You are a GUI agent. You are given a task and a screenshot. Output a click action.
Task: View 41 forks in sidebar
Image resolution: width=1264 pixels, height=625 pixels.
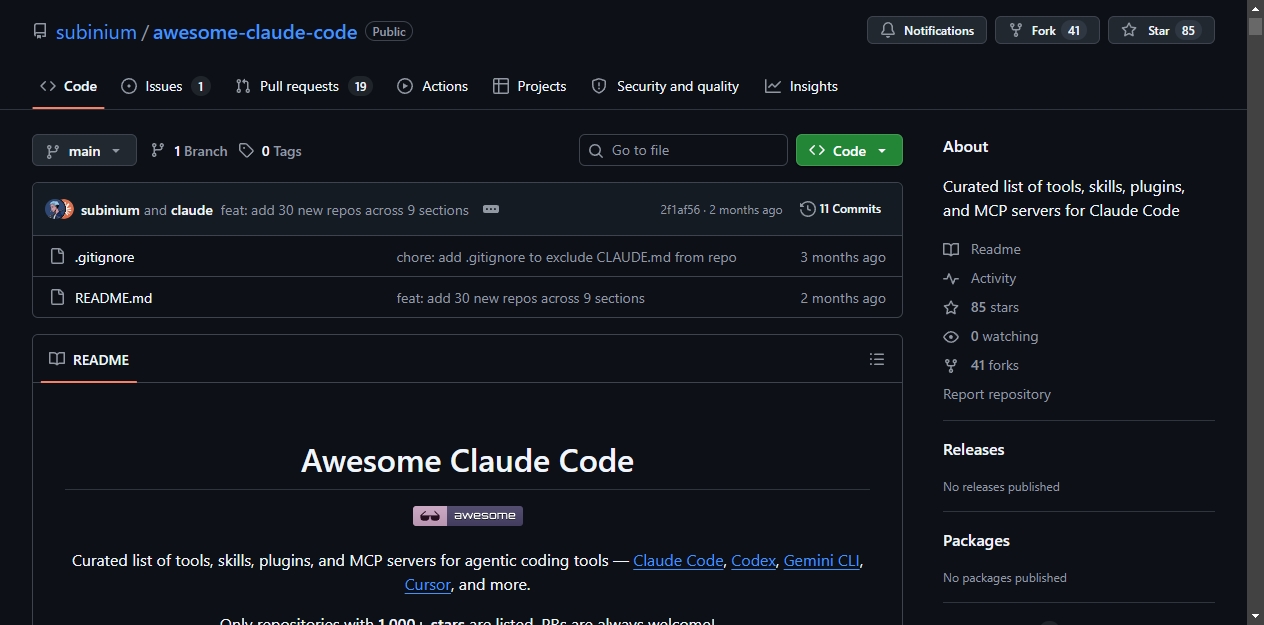coord(981,365)
